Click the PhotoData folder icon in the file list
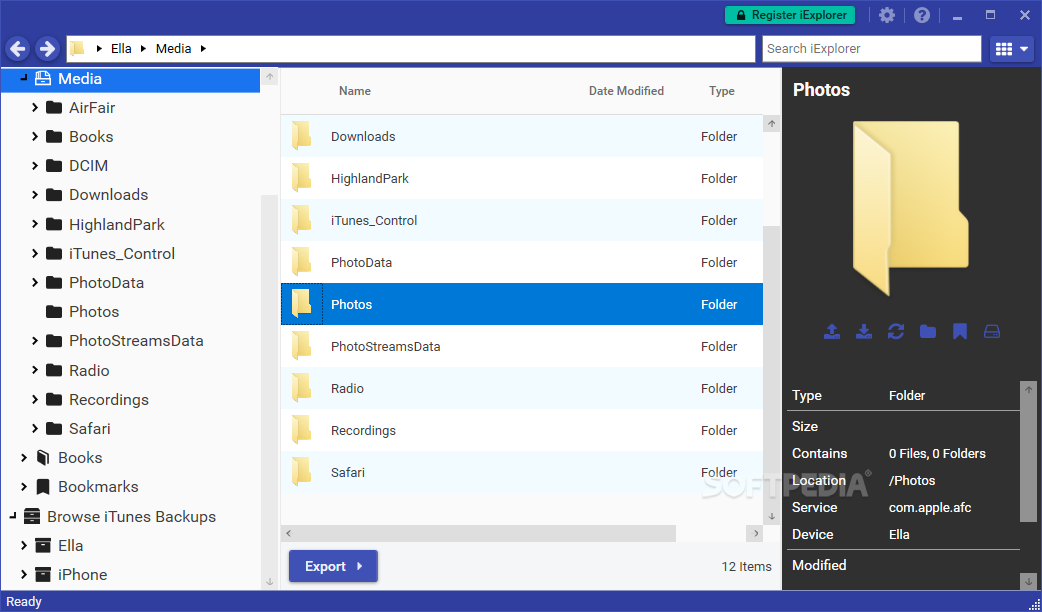Image resolution: width=1042 pixels, height=612 pixels. pos(302,262)
